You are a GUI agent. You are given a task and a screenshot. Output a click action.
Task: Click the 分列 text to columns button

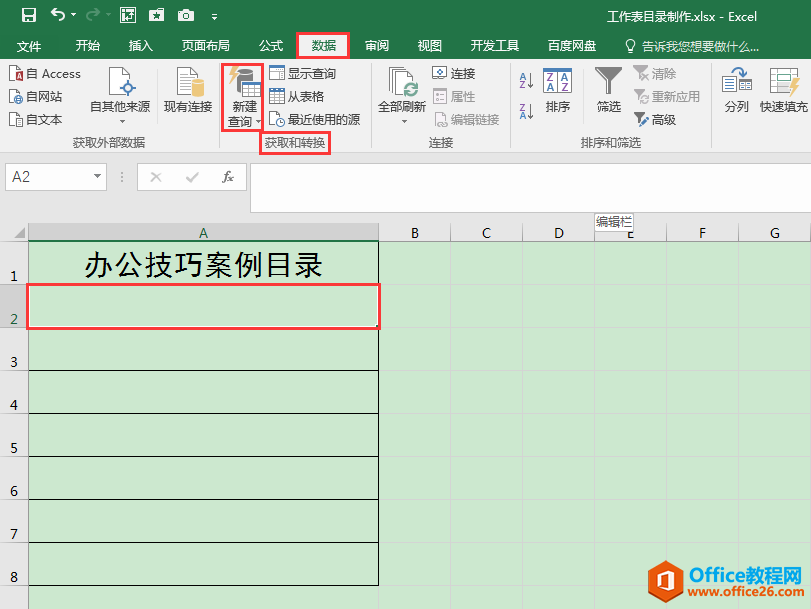tap(737, 91)
